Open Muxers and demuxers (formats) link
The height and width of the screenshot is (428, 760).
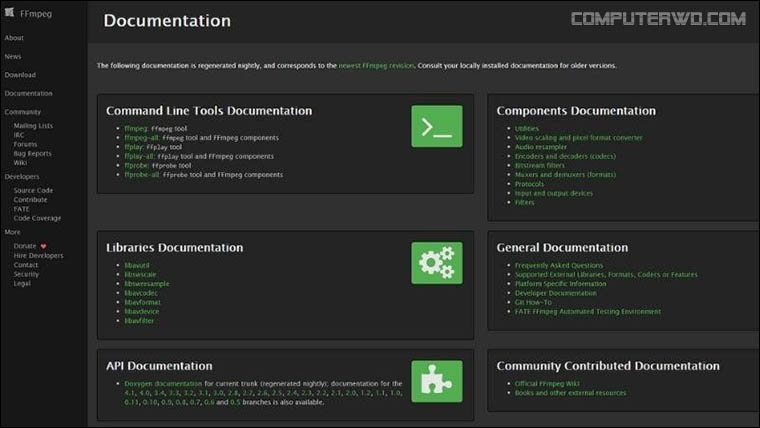click(x=565, y=174)
